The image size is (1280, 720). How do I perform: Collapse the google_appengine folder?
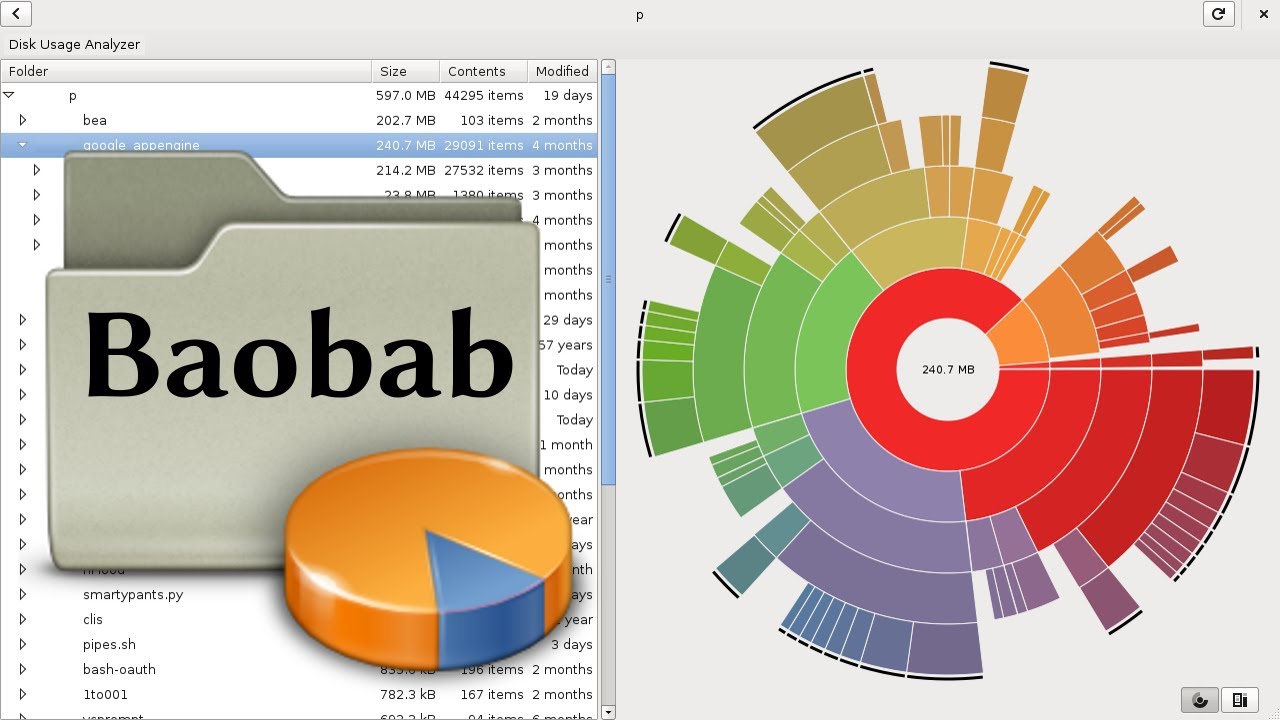pyautogui.click(x=23, y=145)
